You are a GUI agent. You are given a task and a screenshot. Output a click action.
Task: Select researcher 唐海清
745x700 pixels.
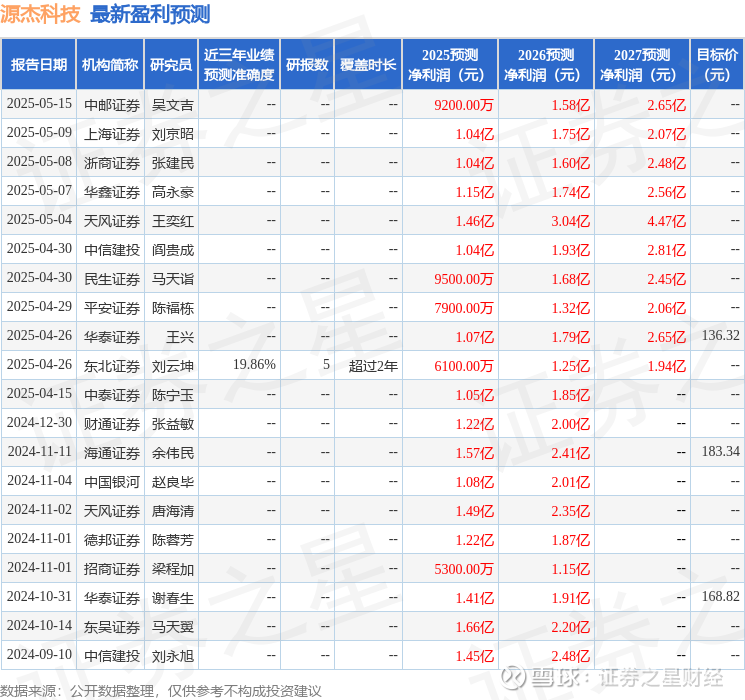point(172,511)
